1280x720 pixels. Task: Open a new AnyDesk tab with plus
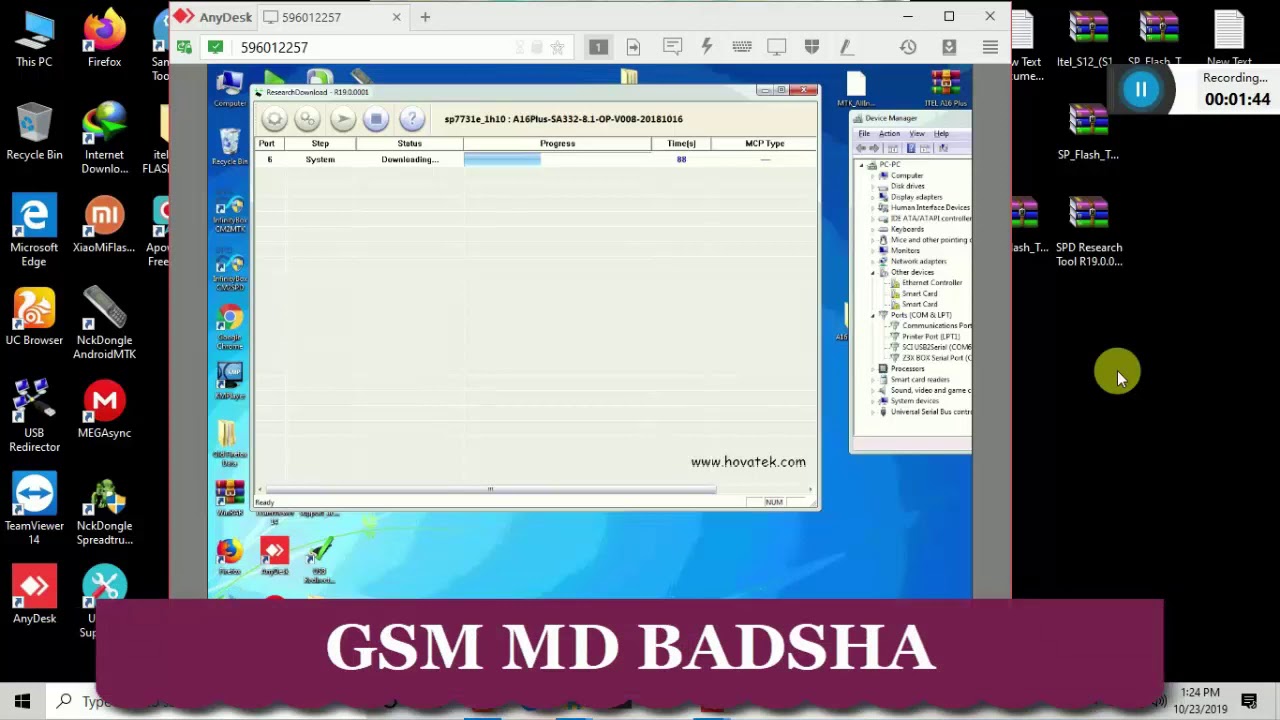pos(425,17)
